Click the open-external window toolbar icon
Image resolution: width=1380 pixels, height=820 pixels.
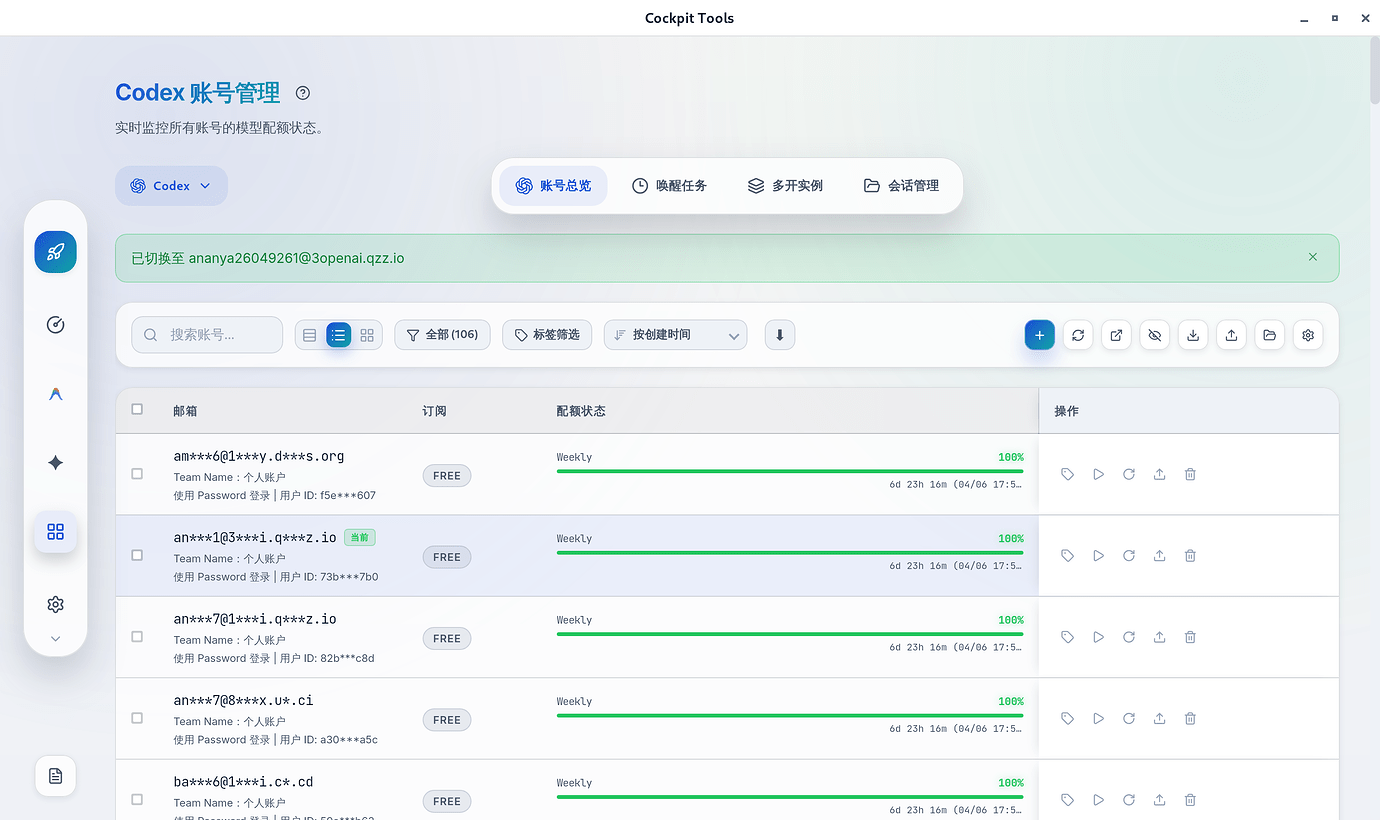pos(1116,335)
